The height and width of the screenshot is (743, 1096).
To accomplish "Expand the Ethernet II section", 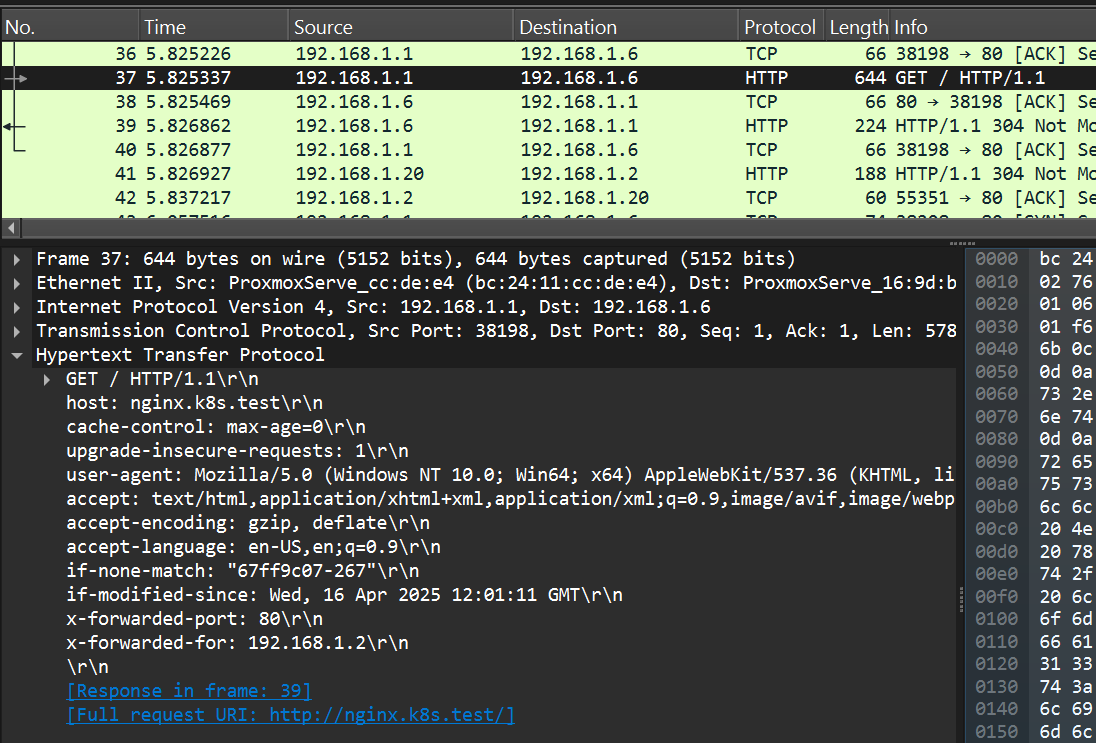I will pos(18,283).
